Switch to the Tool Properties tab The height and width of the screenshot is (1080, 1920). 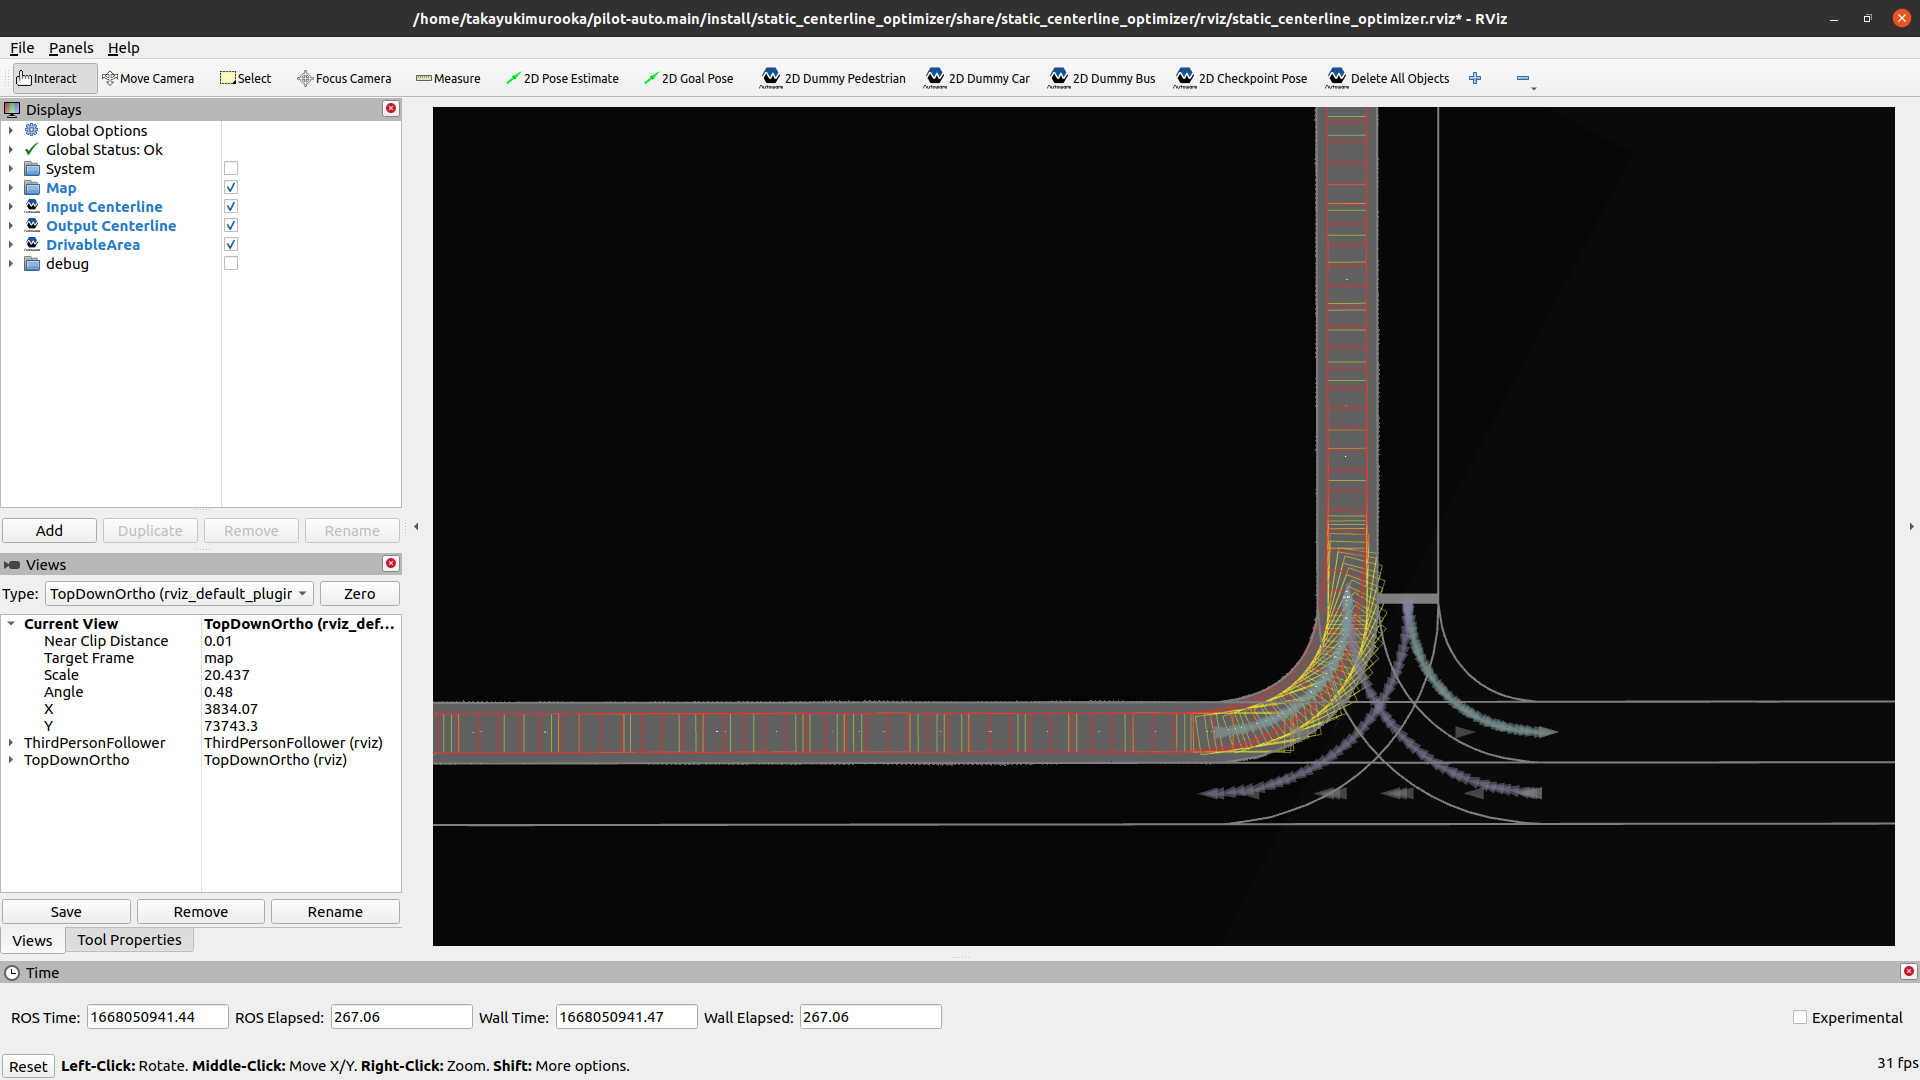pyautogui.click(x=129, y=940)
